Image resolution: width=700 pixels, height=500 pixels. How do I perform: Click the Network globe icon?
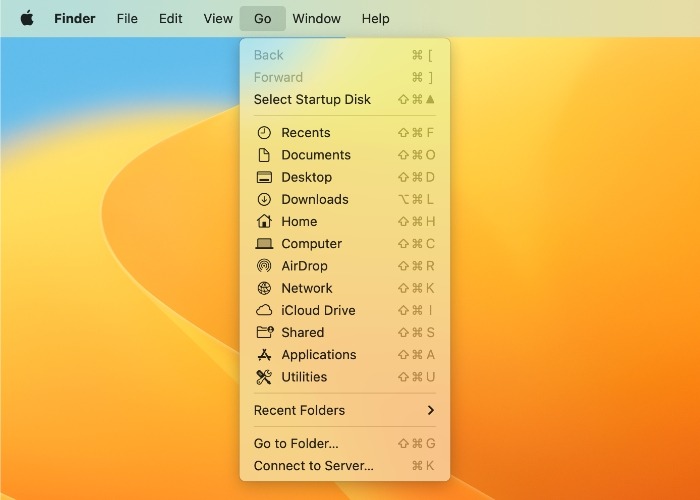pos(264,288)
